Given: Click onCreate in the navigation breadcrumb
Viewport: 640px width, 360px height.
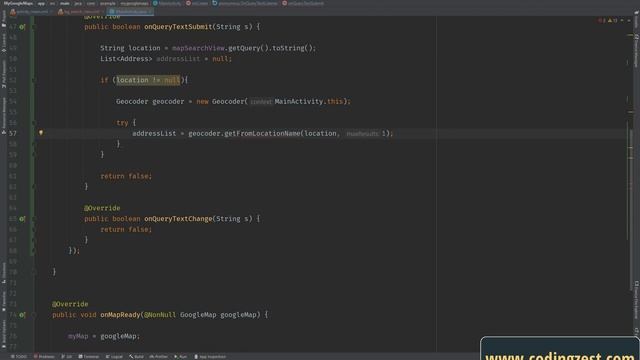Looking at the screenshot, I should 197,3.
